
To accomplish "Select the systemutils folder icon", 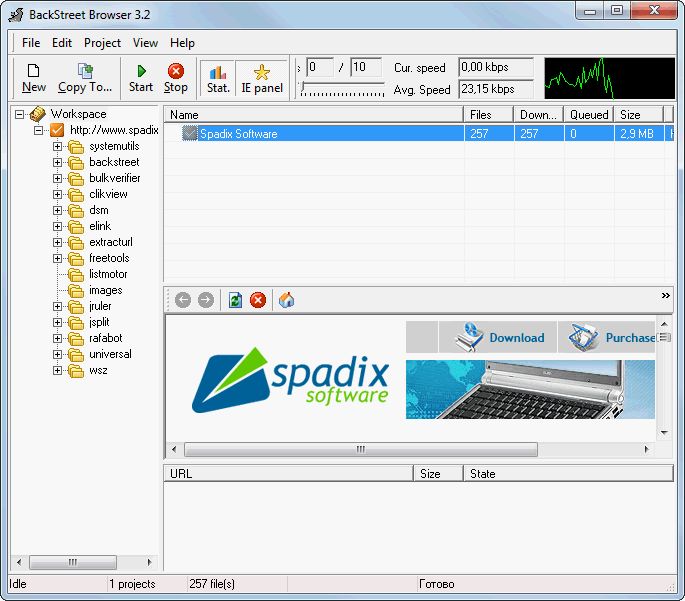I will (x=76, y=147).
